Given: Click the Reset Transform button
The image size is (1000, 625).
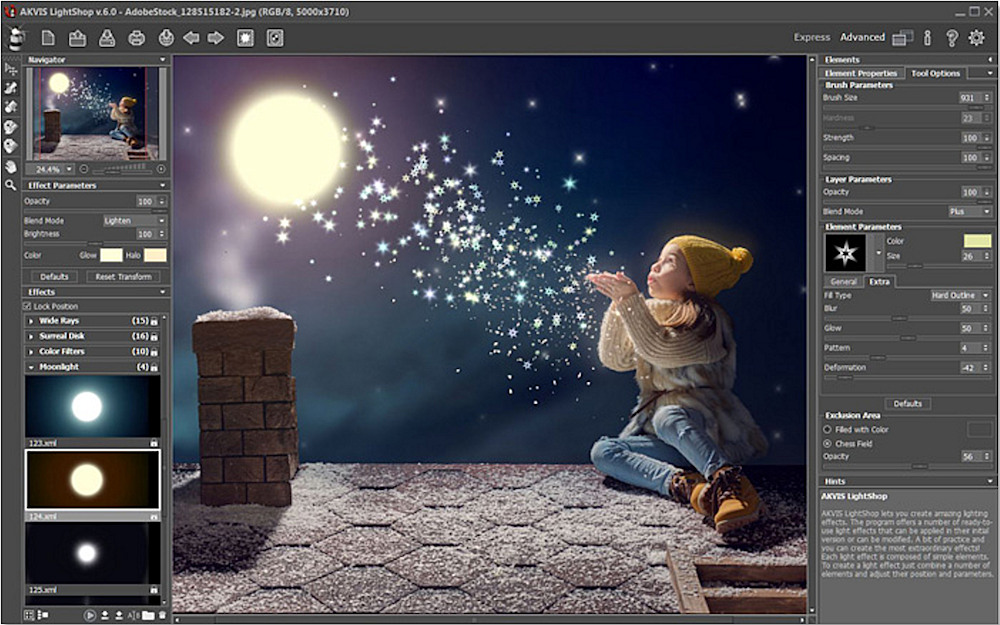Looking at the screenshot, I should pos(123,277).
